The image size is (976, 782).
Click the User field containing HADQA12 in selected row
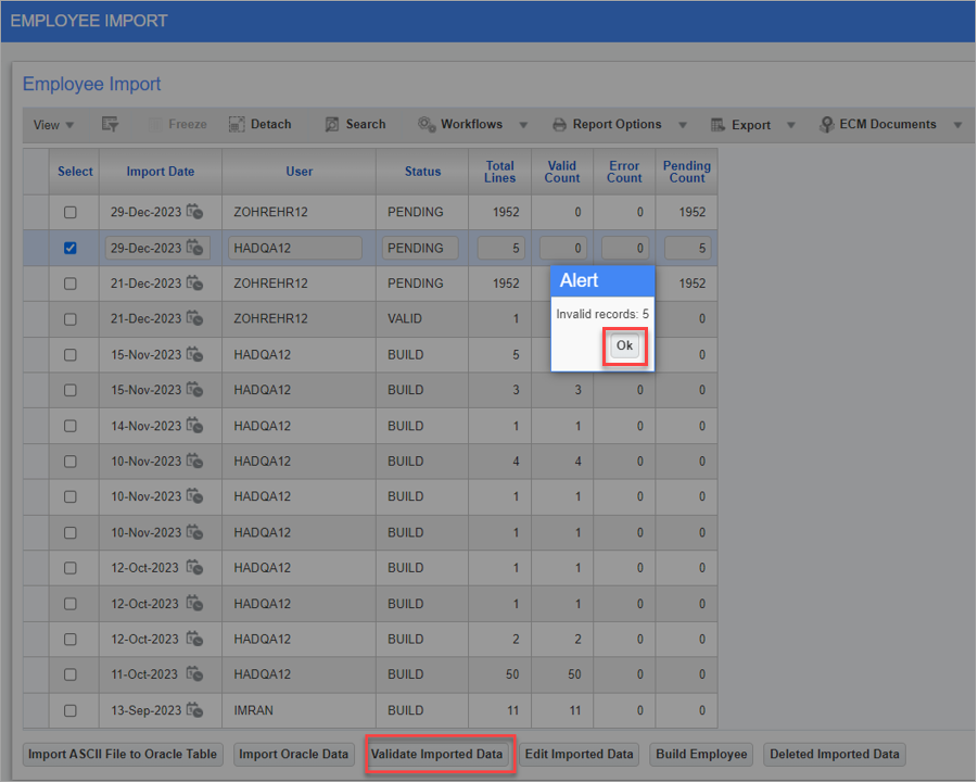coord(295,248)
